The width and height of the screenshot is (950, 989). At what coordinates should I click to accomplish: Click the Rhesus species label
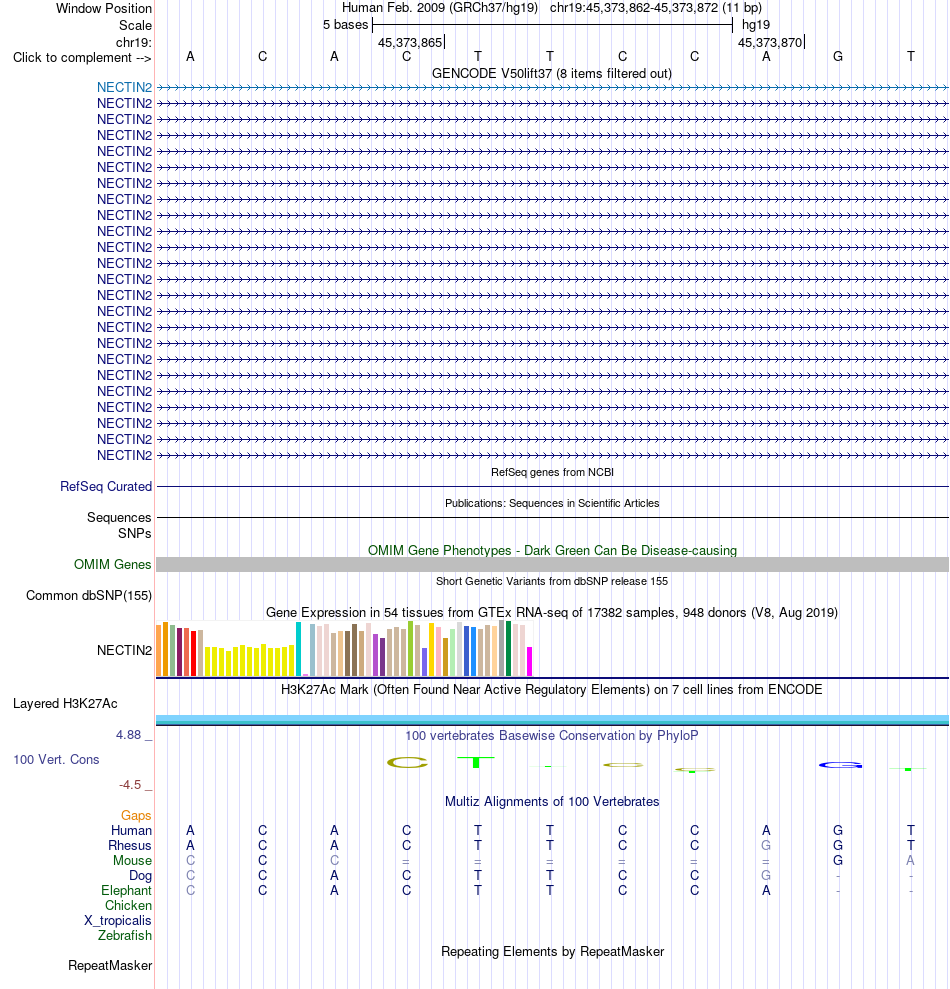(x=130, y=846)
